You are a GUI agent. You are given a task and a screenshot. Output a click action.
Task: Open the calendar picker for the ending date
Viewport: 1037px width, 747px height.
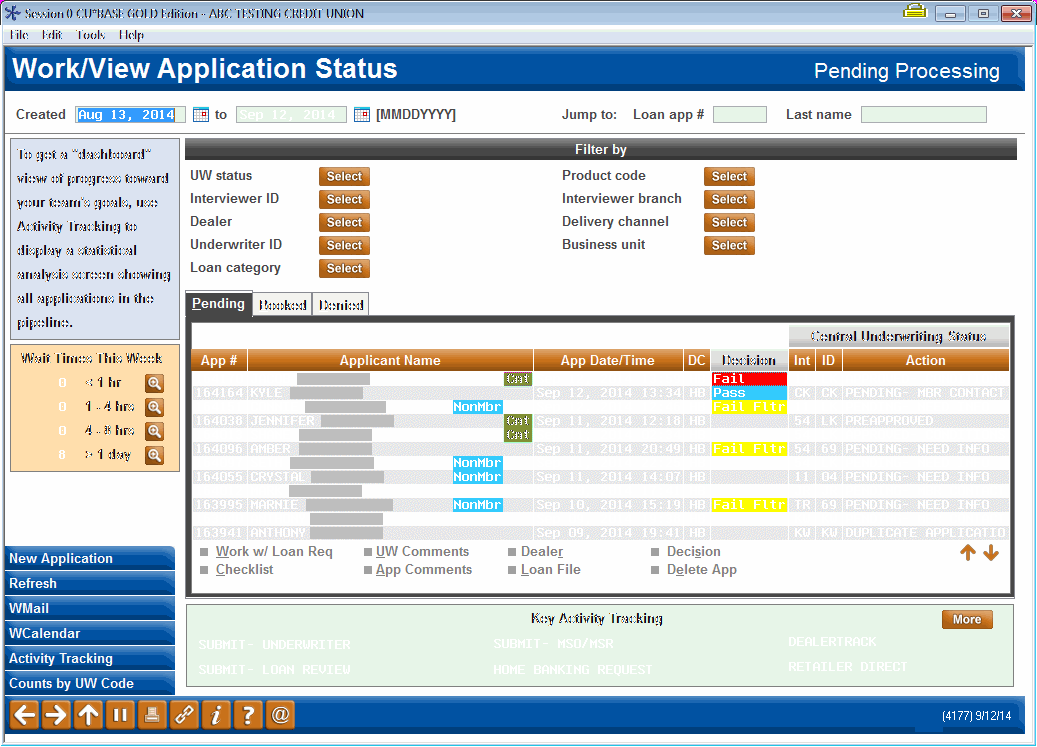point(360,114)
